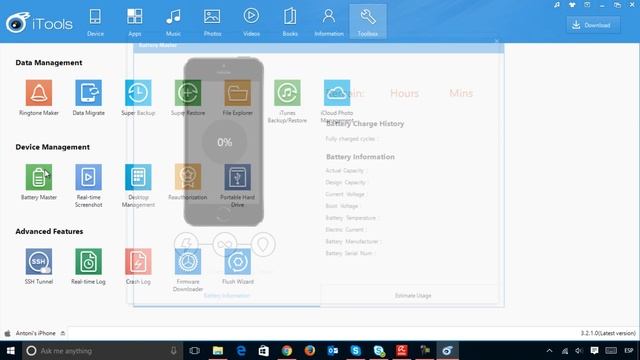The width and height of the screenshot is (640, 360).
Task: Launch the Data Migrate tool
Action: pos(89,93)
